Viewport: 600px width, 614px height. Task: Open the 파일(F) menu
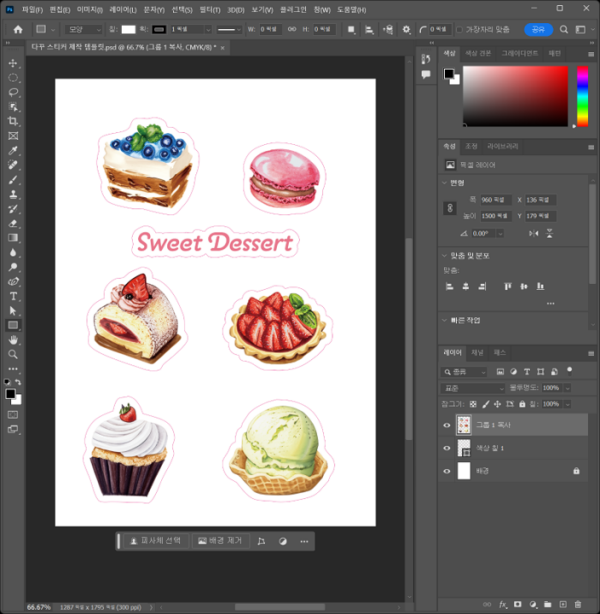[x=32, y=10]
